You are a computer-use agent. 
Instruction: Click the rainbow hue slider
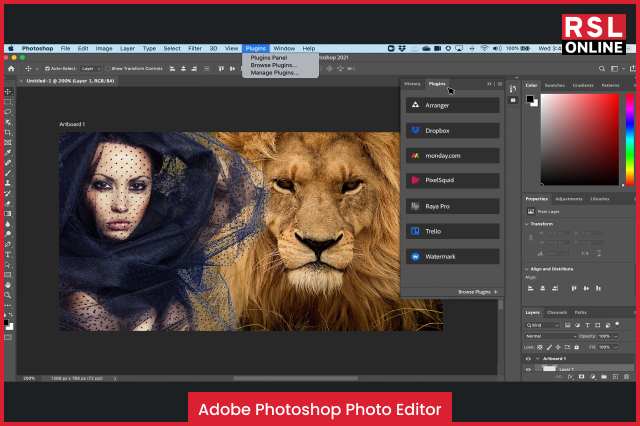[630, 139]
